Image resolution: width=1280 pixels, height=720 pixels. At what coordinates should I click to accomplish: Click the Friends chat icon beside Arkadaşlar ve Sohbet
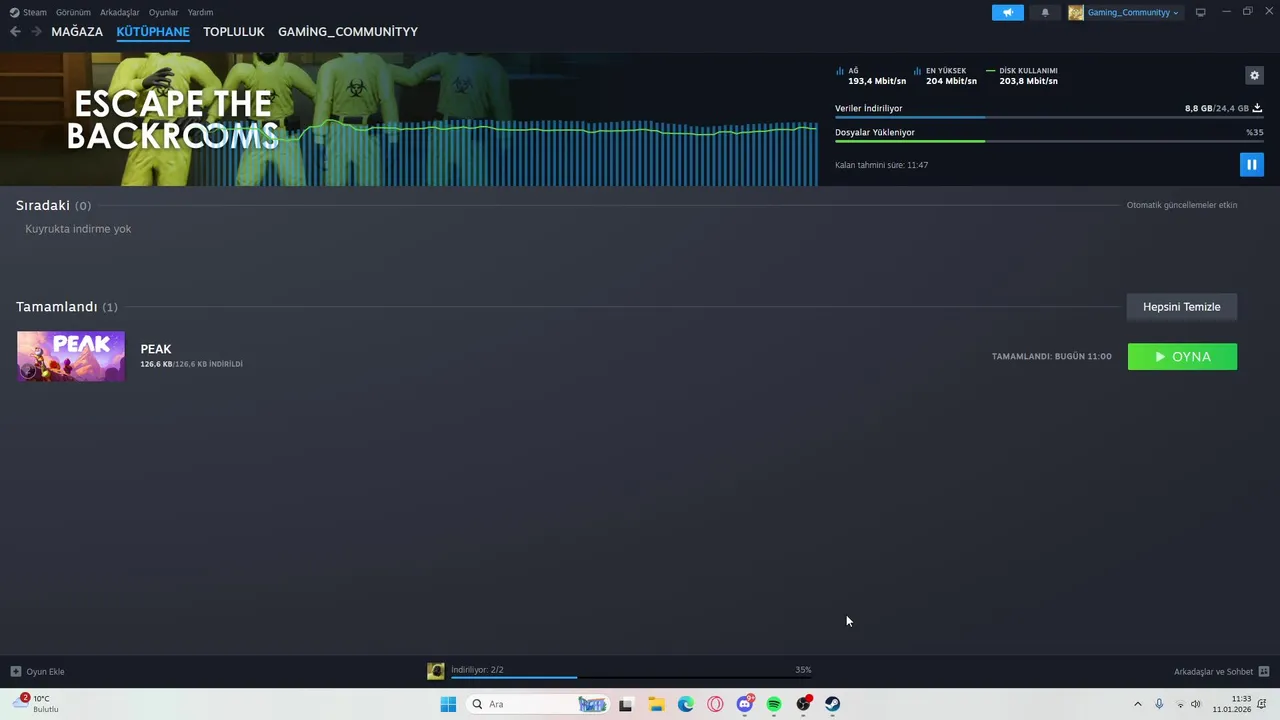click(x=1264, y=672)
